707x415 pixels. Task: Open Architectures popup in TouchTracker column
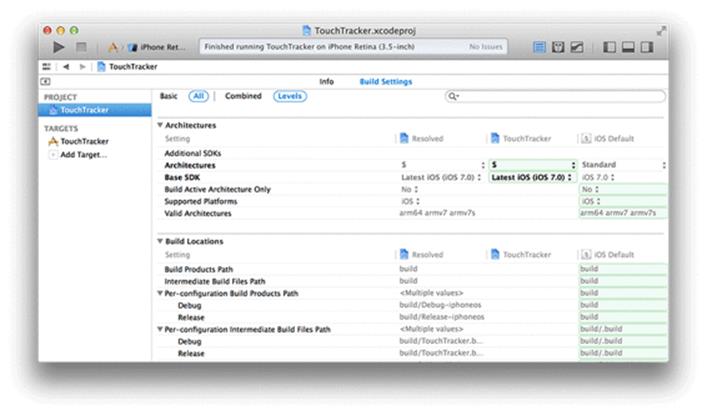(x=533, y=165)
